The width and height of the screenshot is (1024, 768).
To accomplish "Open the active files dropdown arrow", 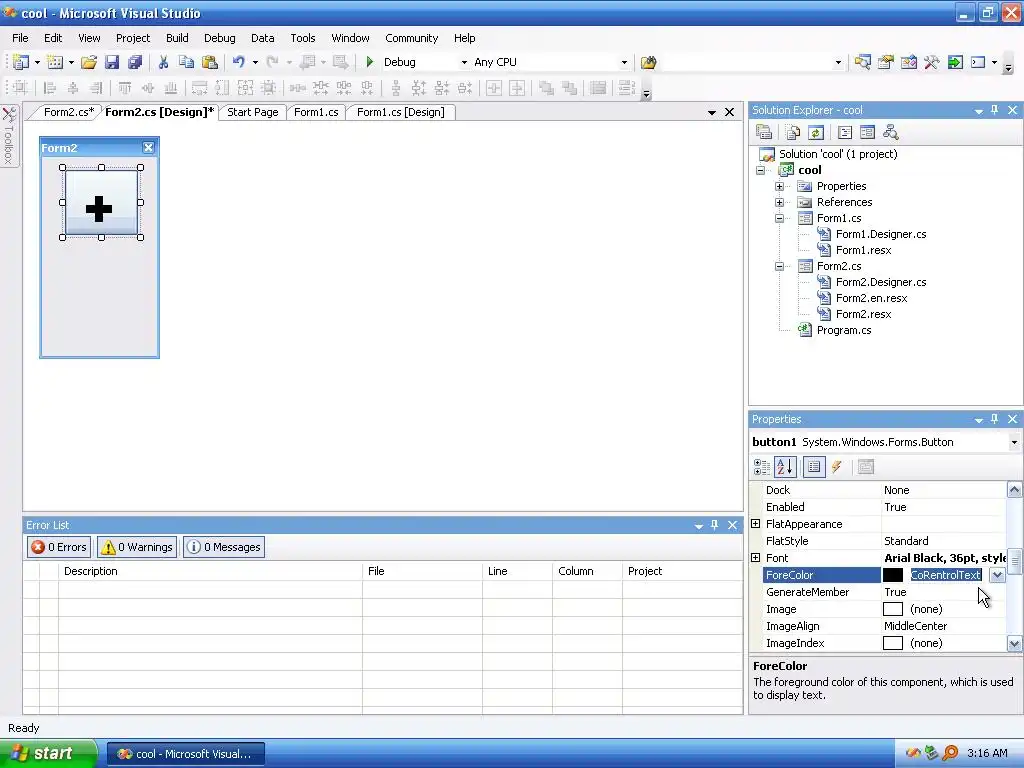I will click(x=712, y=113).
